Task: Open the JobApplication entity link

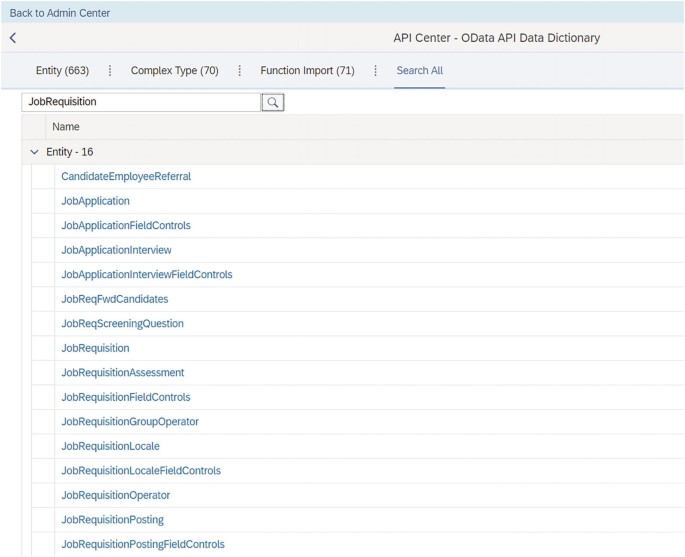Action: (x=95, y=201)
